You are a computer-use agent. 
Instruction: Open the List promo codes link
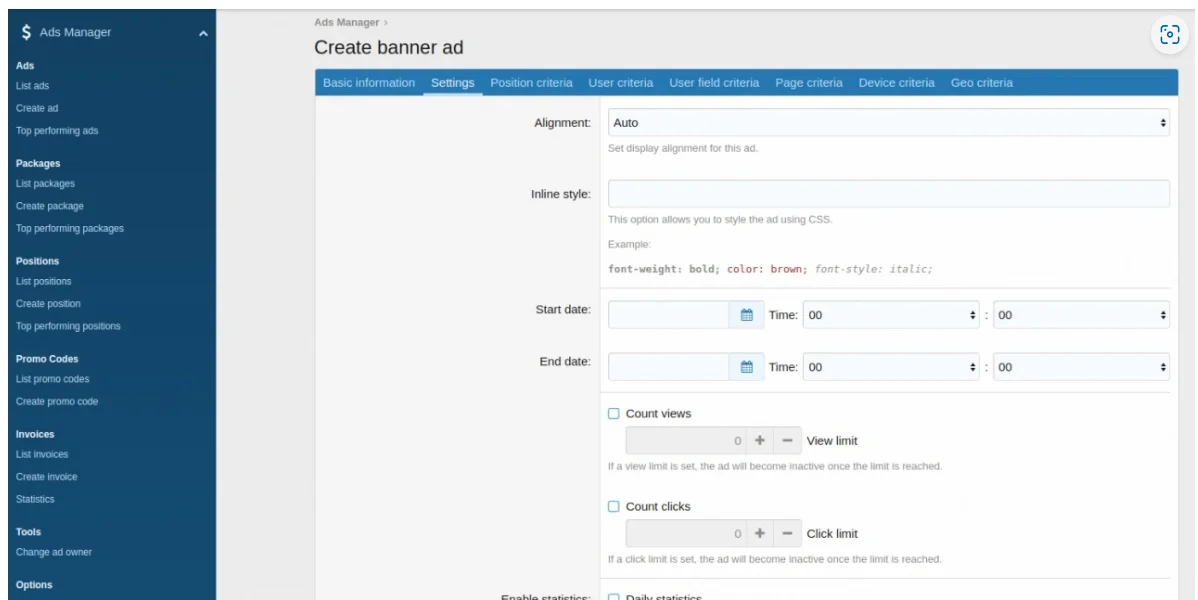(x=52, y=379)
